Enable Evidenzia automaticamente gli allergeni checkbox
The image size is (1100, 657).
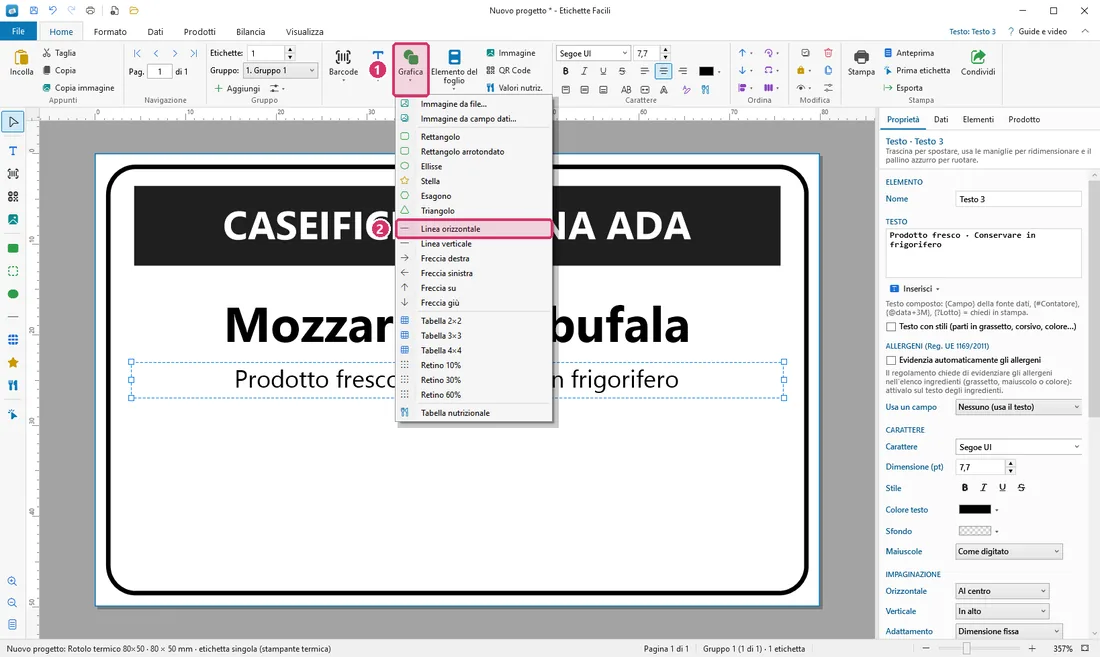click(x=891, y=360)
